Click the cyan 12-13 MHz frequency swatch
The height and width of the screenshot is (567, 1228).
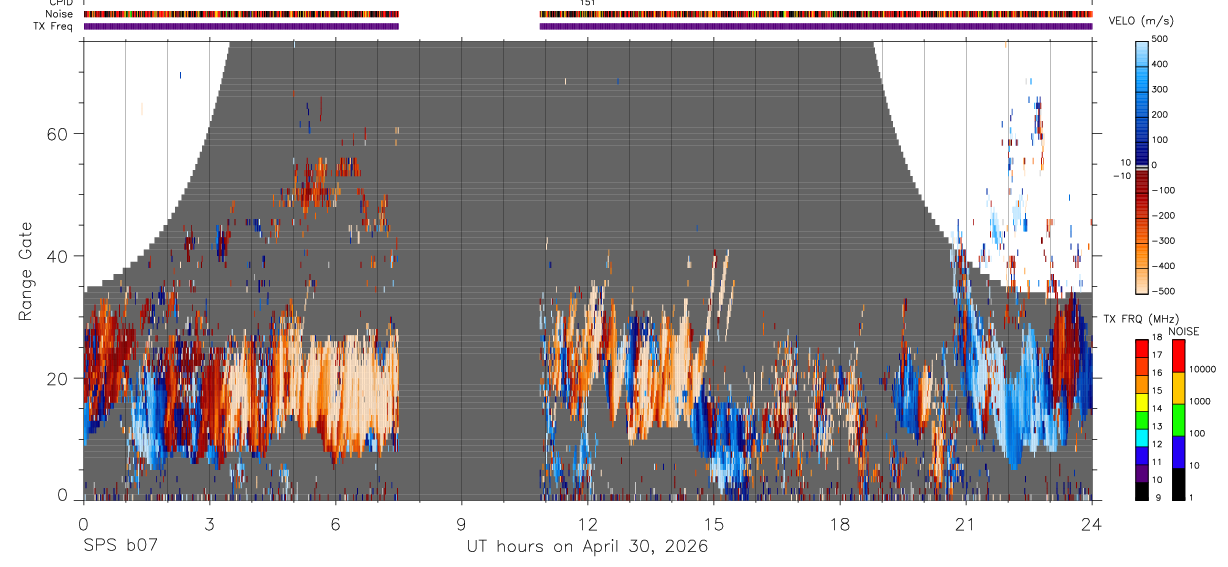coord(1143,437)
